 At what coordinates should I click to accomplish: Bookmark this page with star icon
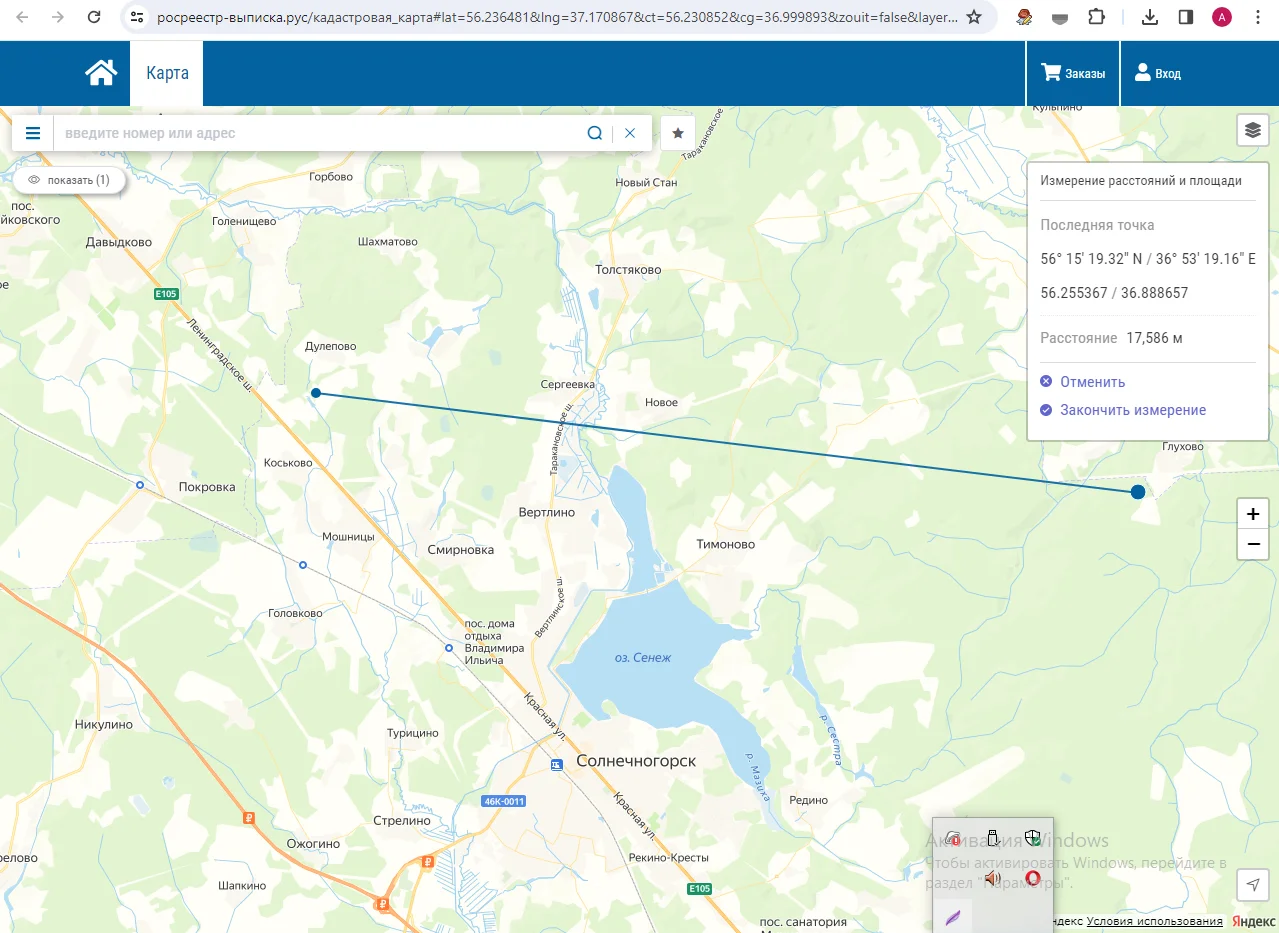click(x=974, y=17)
